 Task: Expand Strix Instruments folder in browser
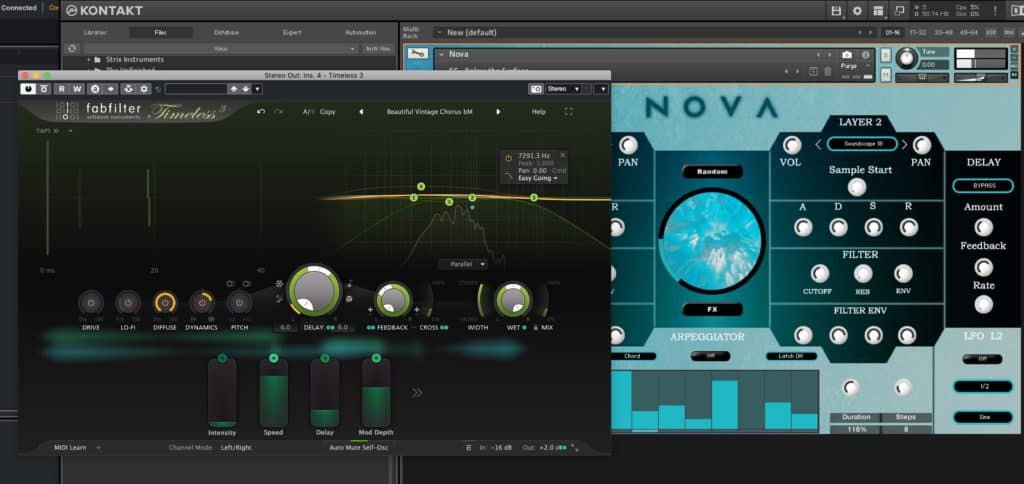(x=89, y=59)
